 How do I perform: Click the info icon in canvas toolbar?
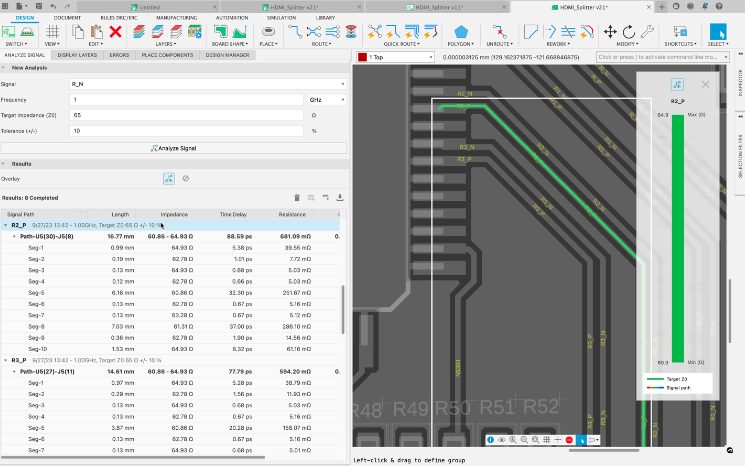(491, 440)
